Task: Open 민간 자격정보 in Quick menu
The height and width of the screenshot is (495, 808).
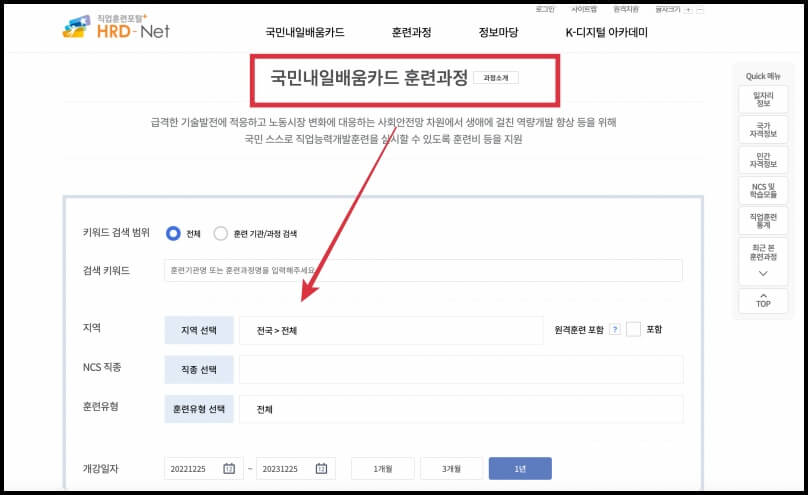Action: [763, 160]
